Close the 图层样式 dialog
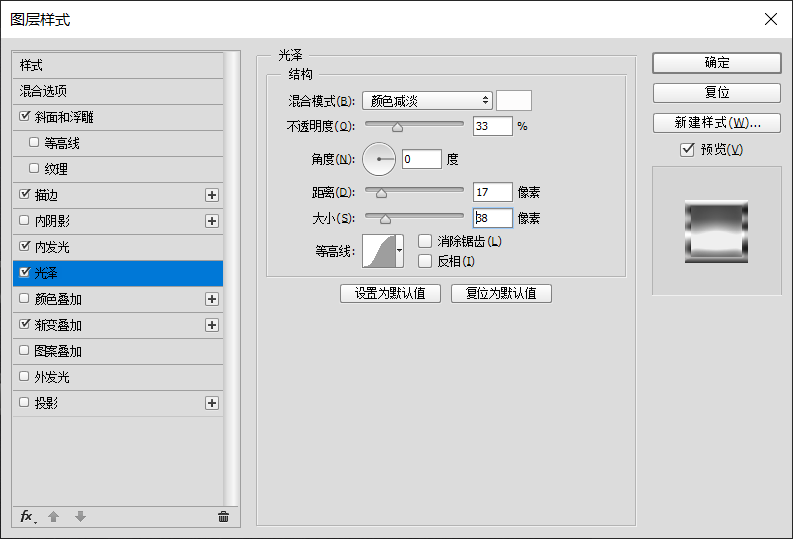The width and height of the screenshot is (793, 539). [771, 19]
